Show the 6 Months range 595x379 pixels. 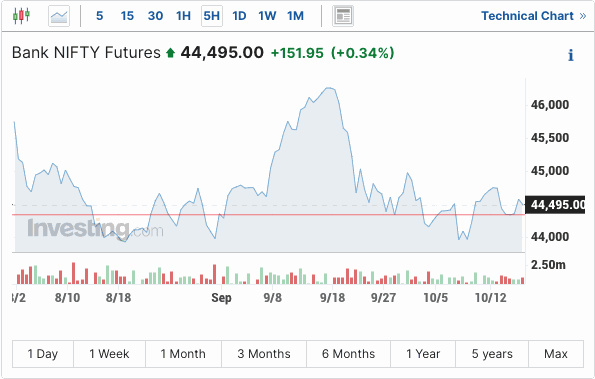point(348,354)
